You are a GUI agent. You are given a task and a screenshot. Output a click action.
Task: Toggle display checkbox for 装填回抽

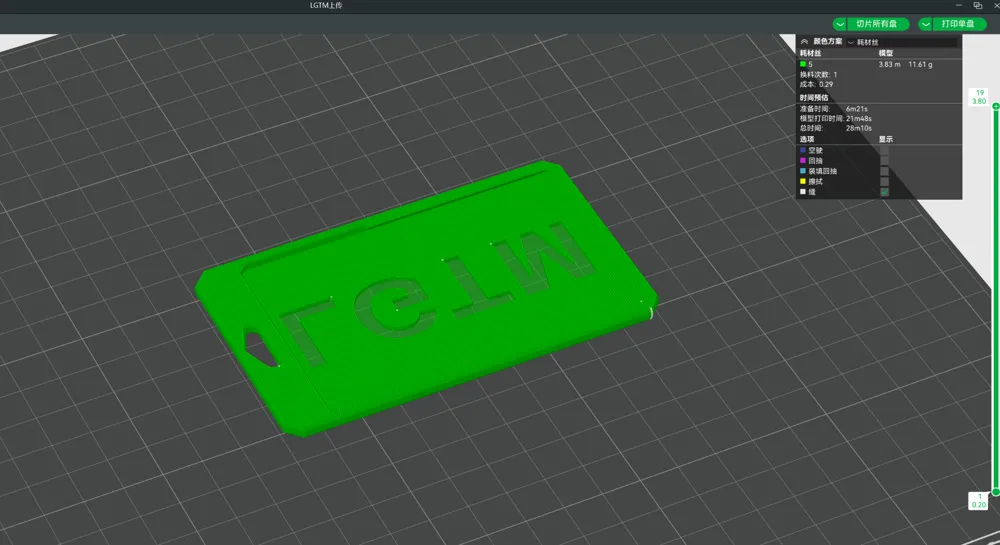884,171
